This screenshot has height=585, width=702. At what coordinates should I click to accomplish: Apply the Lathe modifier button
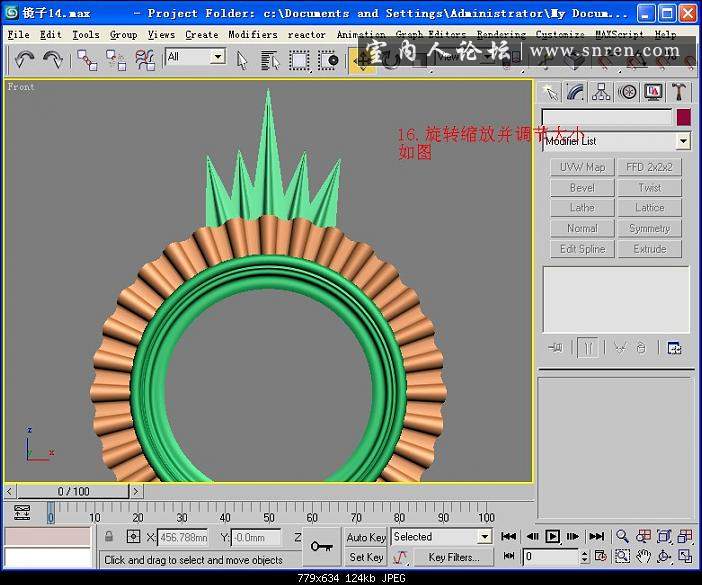(582, 208)
